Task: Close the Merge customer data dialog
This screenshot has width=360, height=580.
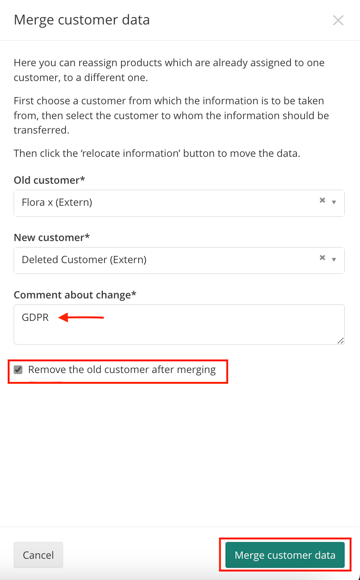Action: 338,20
